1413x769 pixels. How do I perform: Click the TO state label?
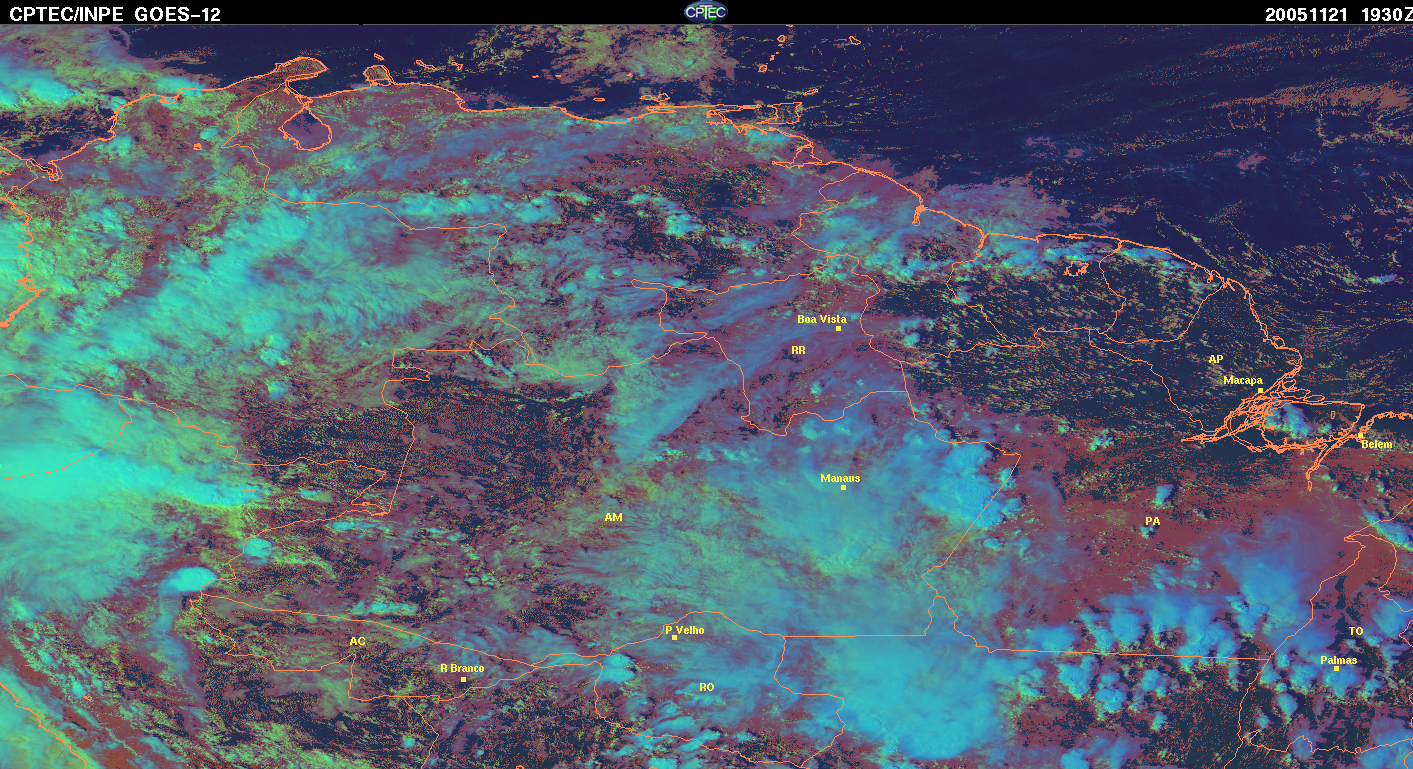(1355, 631)
